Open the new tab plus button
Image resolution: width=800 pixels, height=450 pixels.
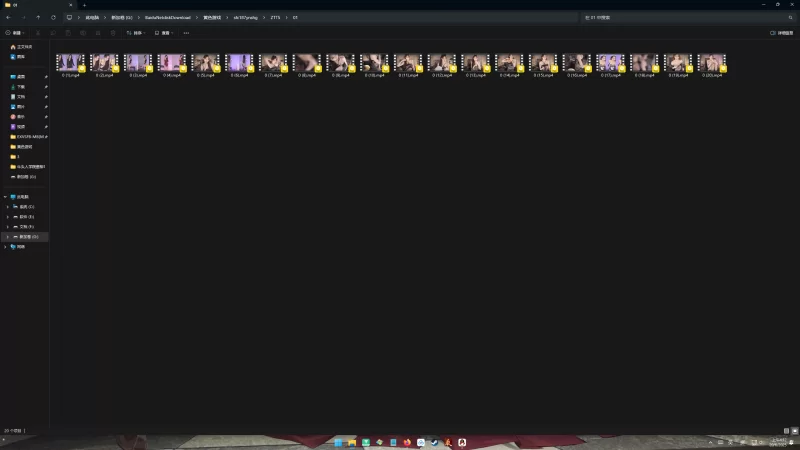84,5
